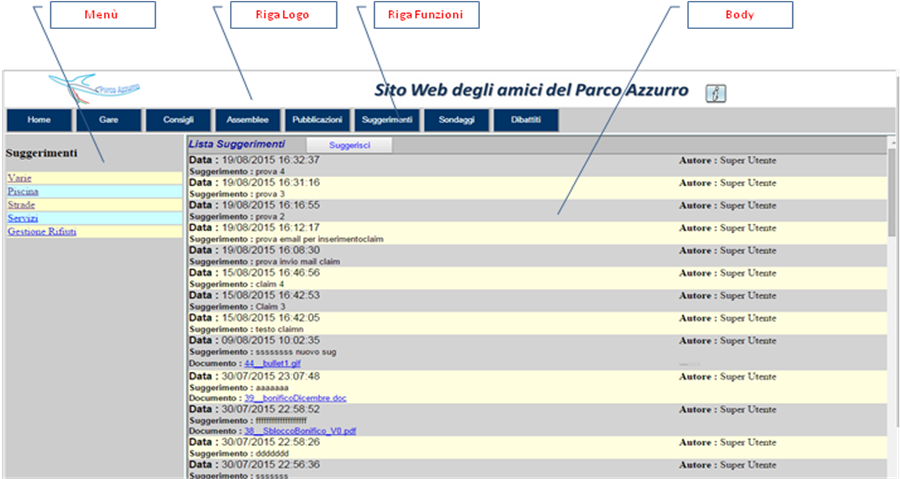Open the 38__SbloccoBonifico_V0.pdf document
900x479 pixels.
pos(300,431)
